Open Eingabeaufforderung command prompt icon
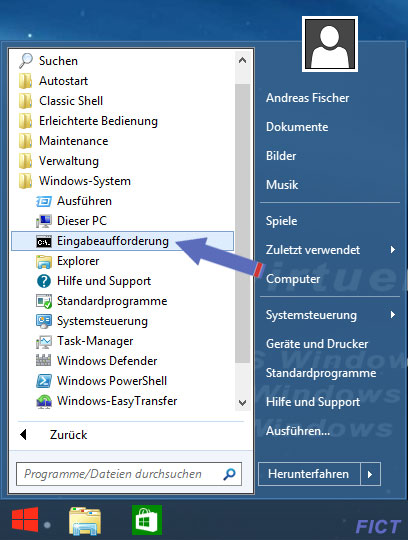The height and width of the screenshot is (540, 408). coord(44,241)
